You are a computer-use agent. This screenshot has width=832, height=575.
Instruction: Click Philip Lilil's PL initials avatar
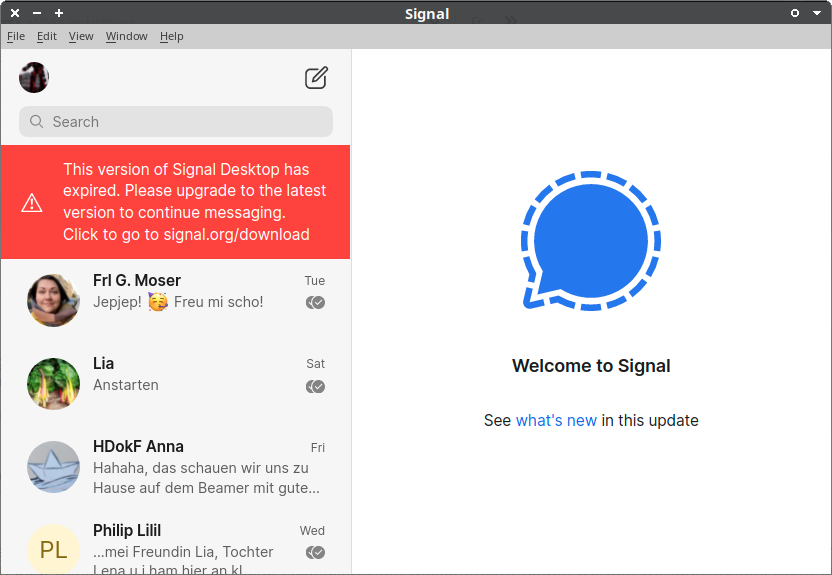point(53,549)
